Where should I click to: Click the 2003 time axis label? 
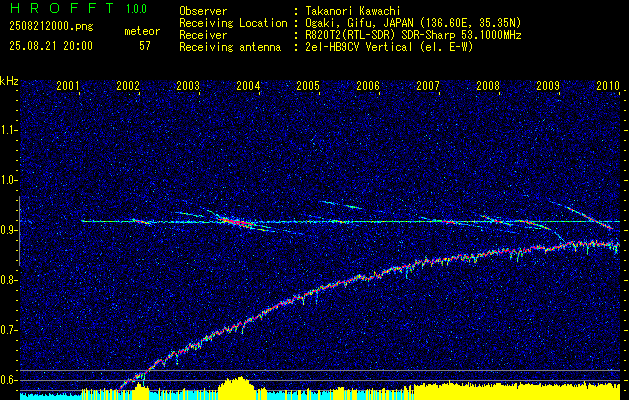coord(188,85)
